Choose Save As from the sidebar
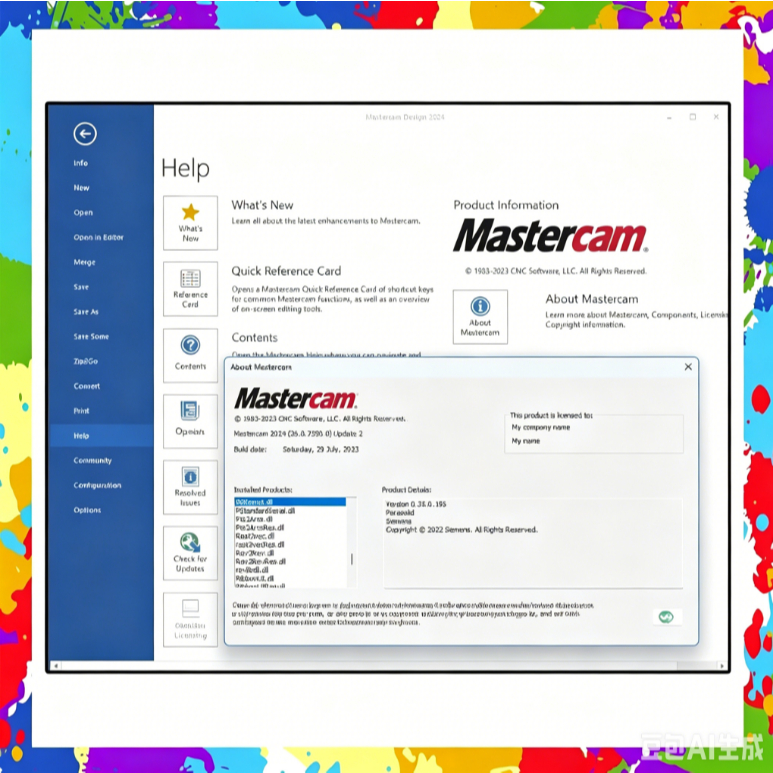The height and width of the screenshot is (773, 773). 86,312
